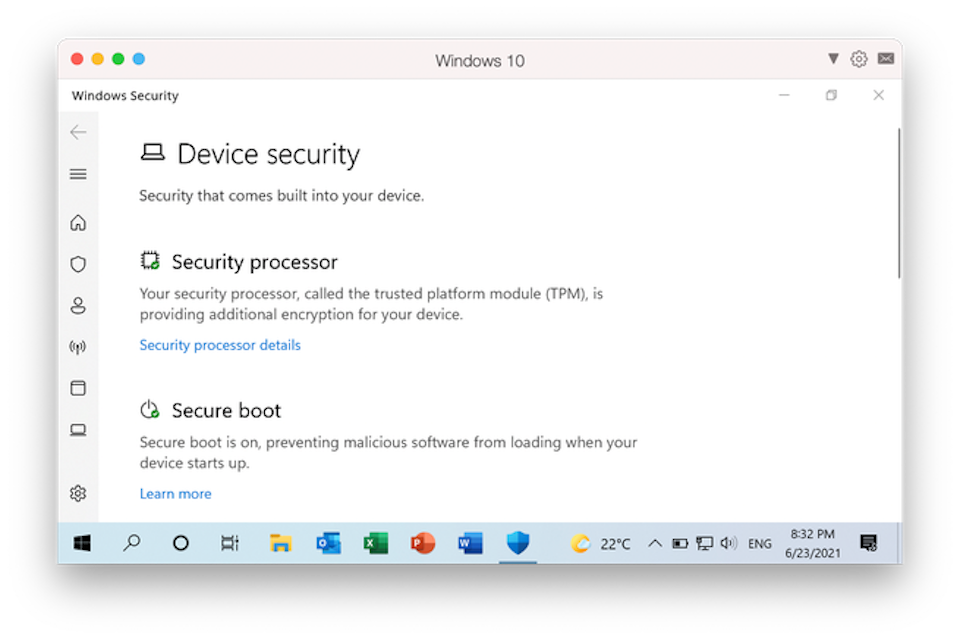960x640 pixels.
Task: Open Security processor details link
Action: coord(220,345)
